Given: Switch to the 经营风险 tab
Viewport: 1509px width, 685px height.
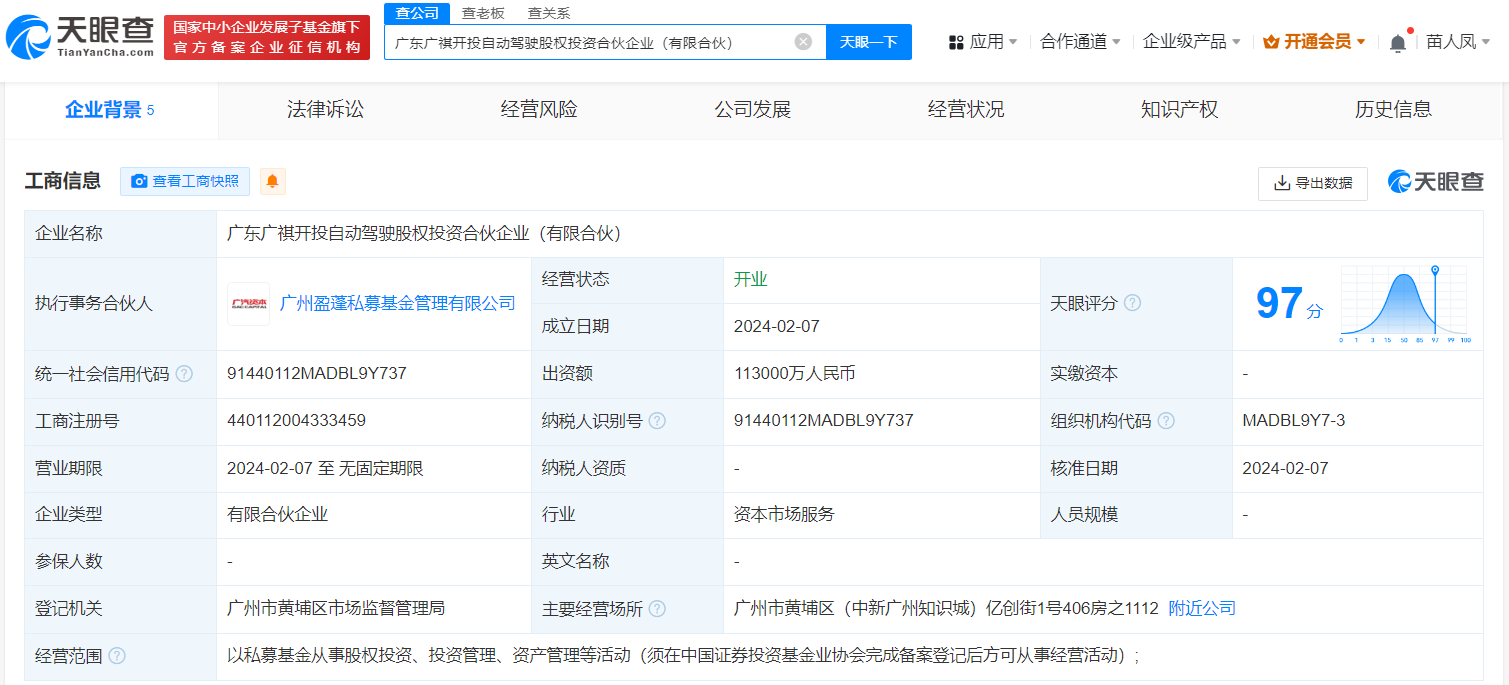Looking at the screenshot, I should 539,110.
